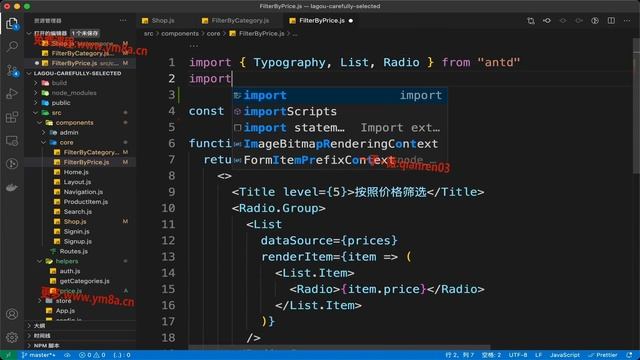
Task: Open ProductItem.js in the file tree
Action: pos(86,202)
